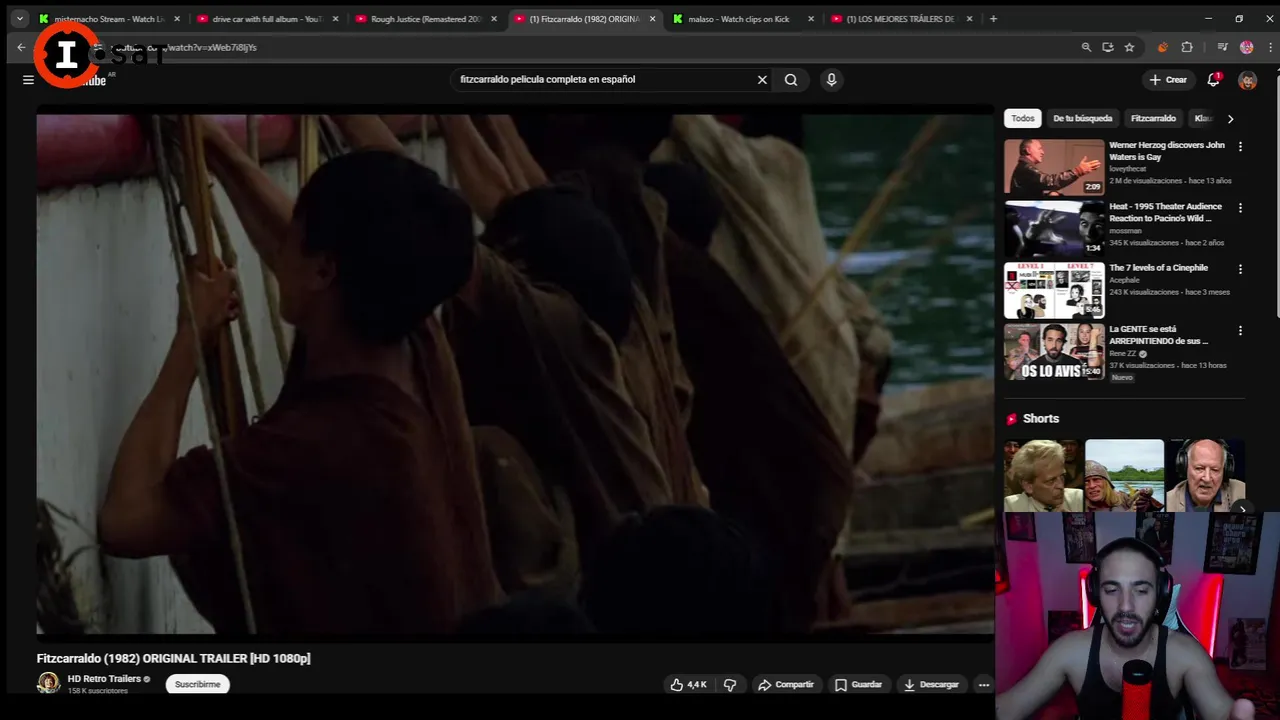Close the mistemacho Stream tab

(177, 19)
